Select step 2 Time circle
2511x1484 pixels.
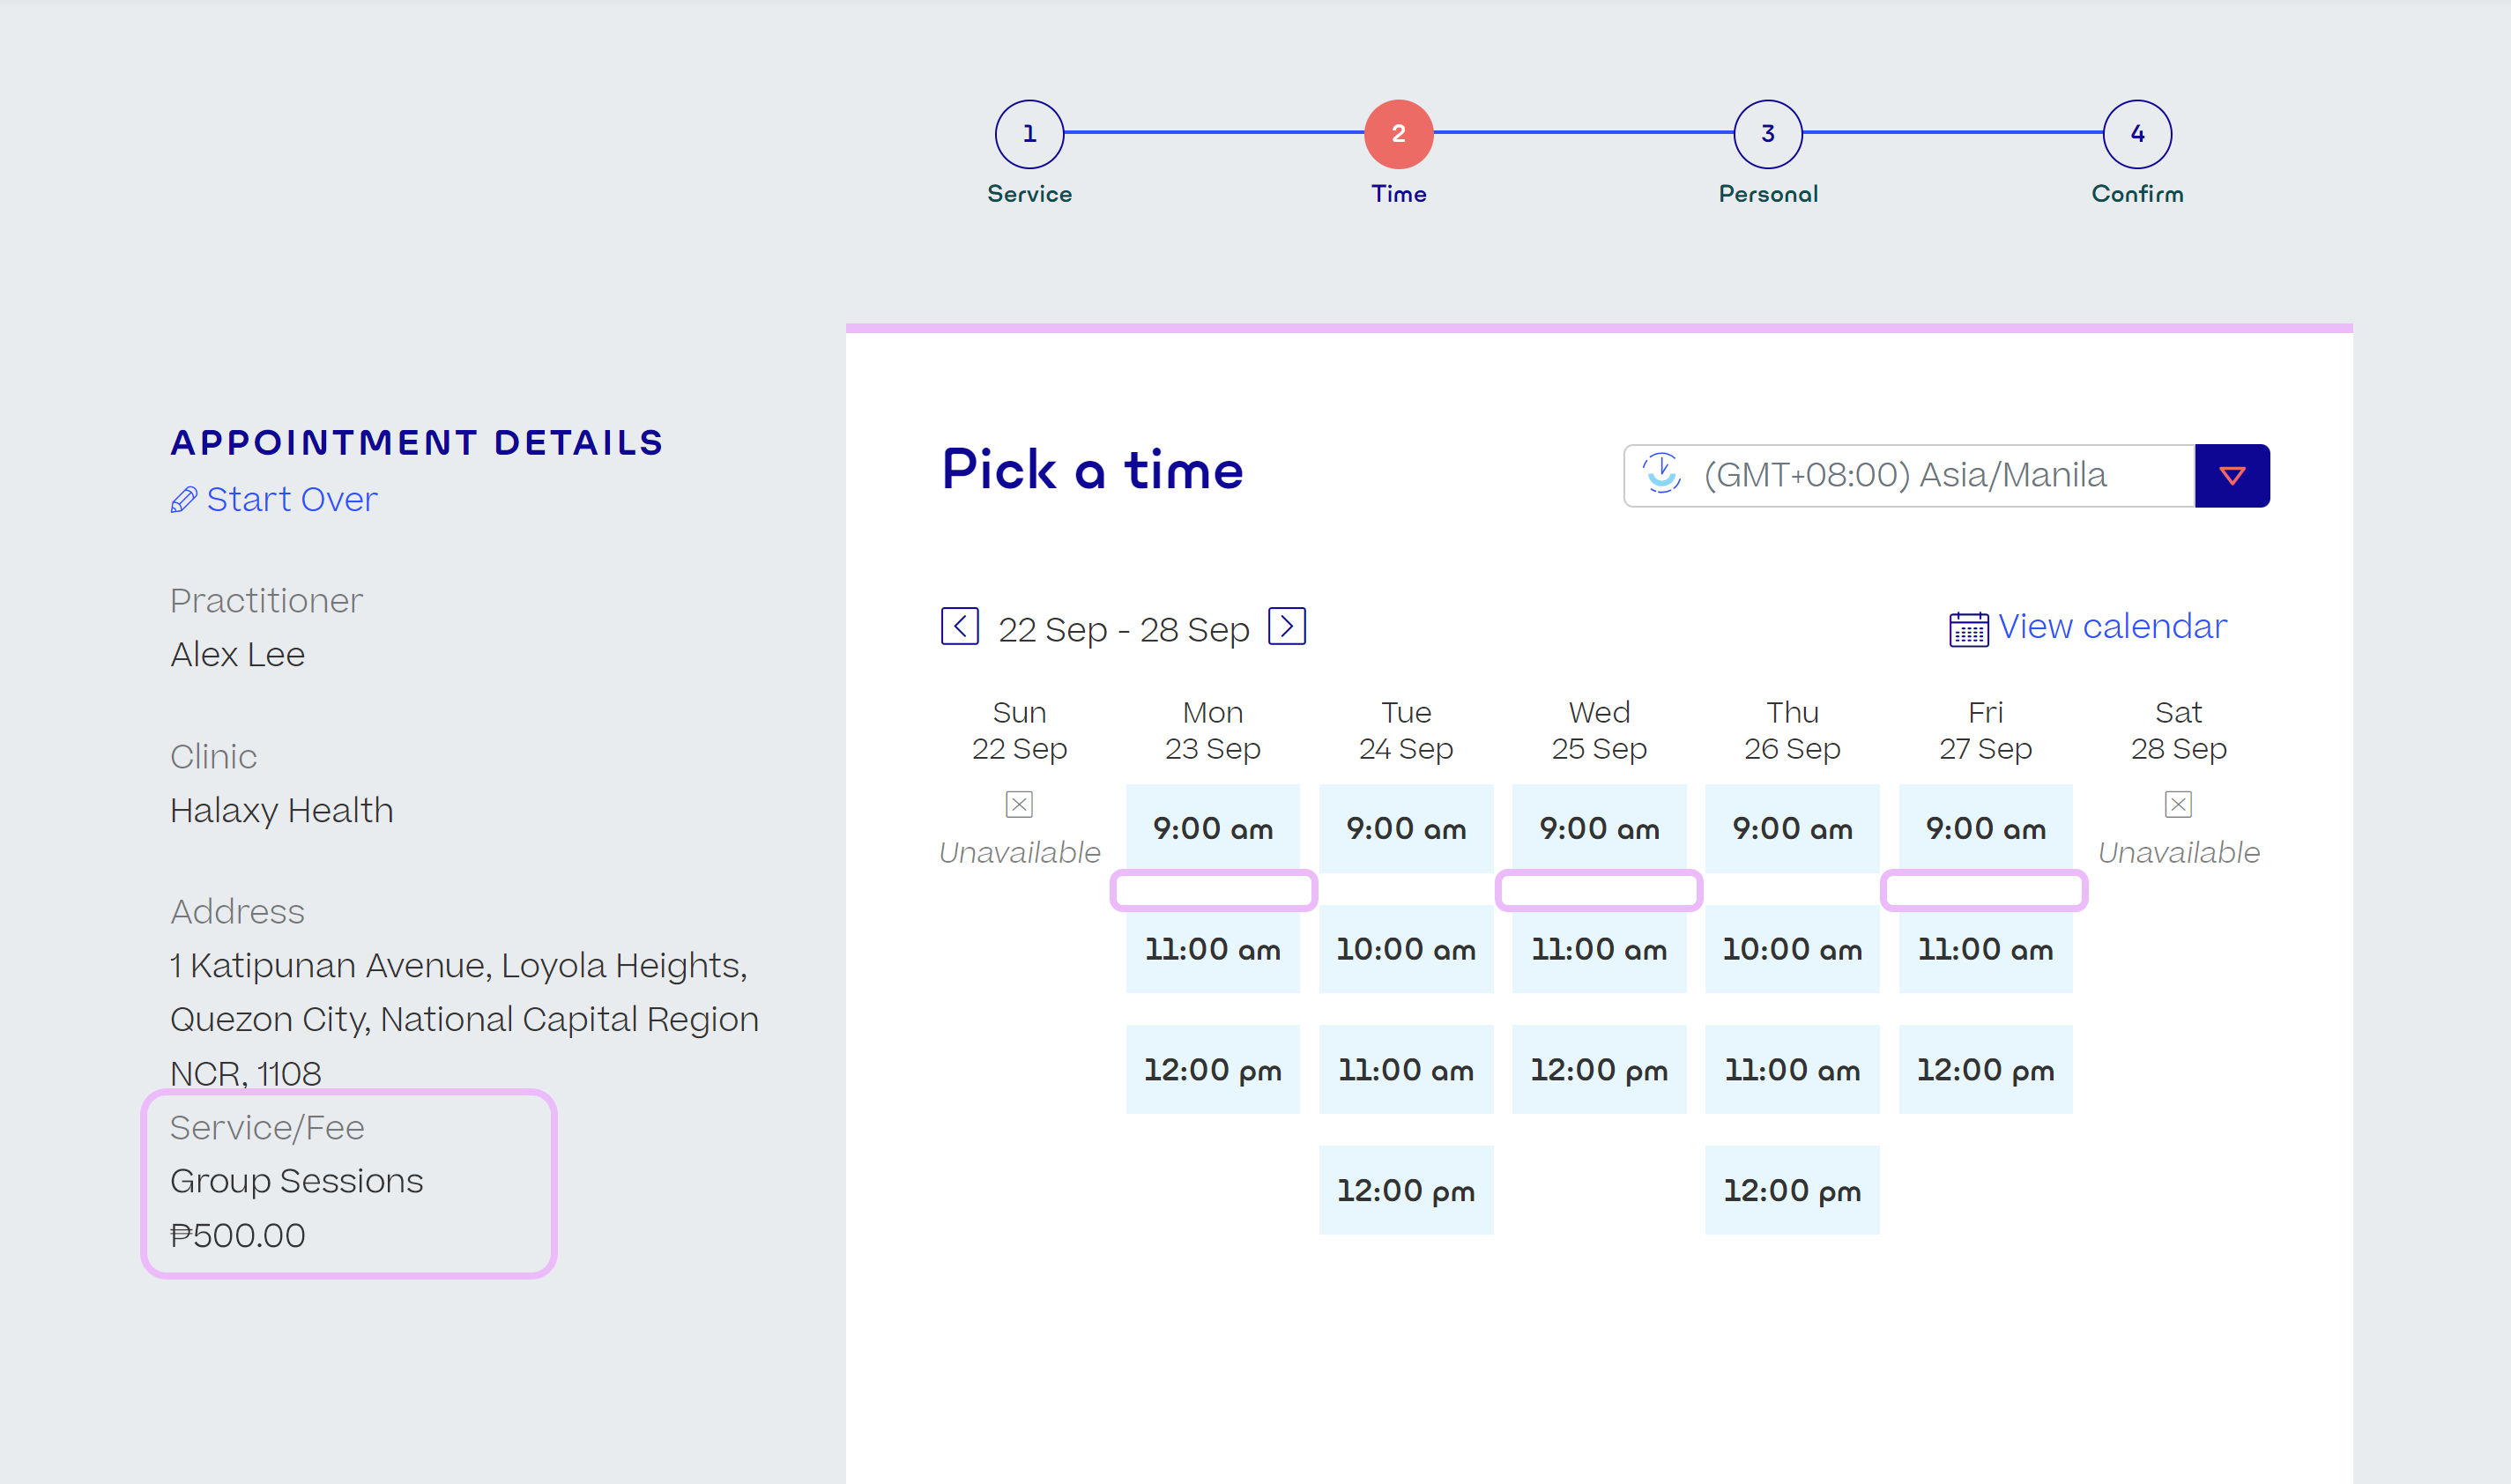pyautogui.click(x=1398, y=133)
